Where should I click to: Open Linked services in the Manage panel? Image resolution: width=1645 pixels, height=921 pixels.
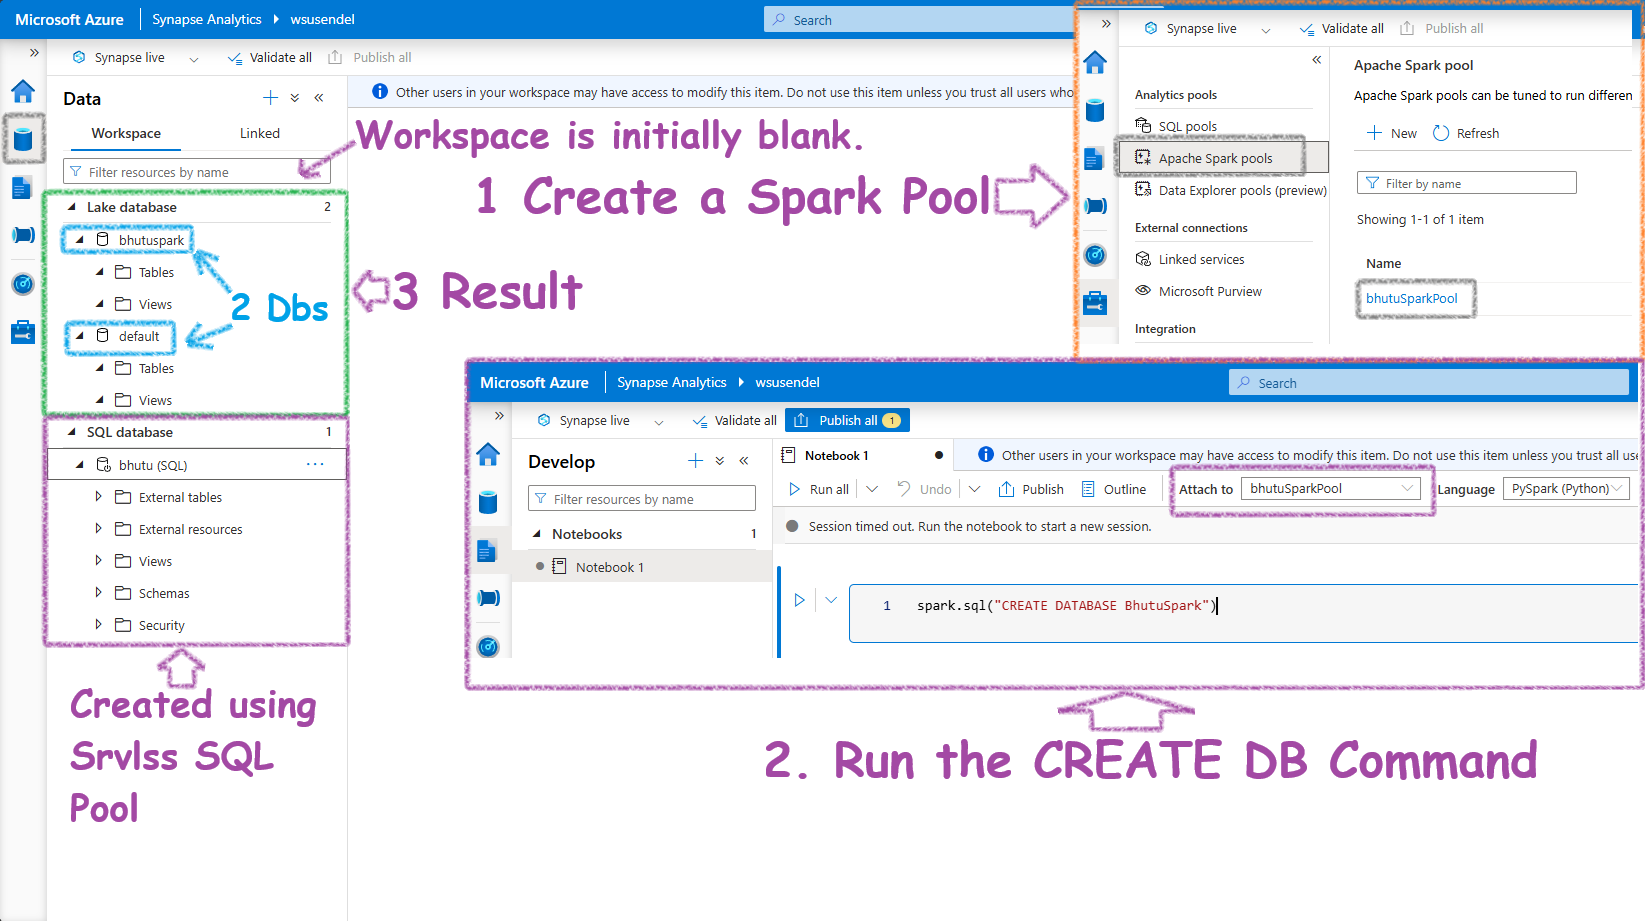pos(1201,259)
